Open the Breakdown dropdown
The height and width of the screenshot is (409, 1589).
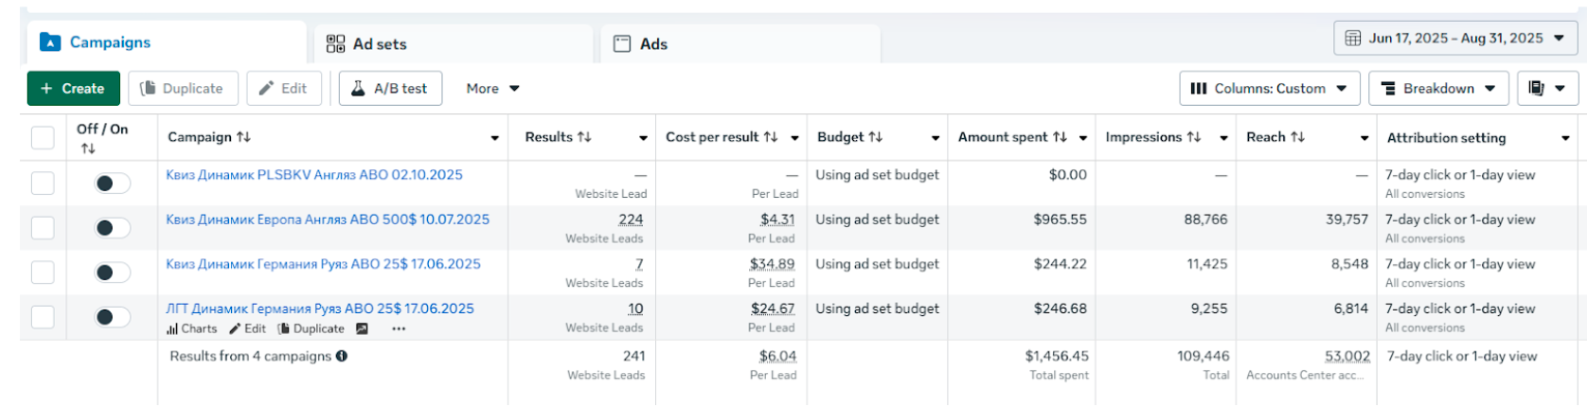click(1438, 88)
